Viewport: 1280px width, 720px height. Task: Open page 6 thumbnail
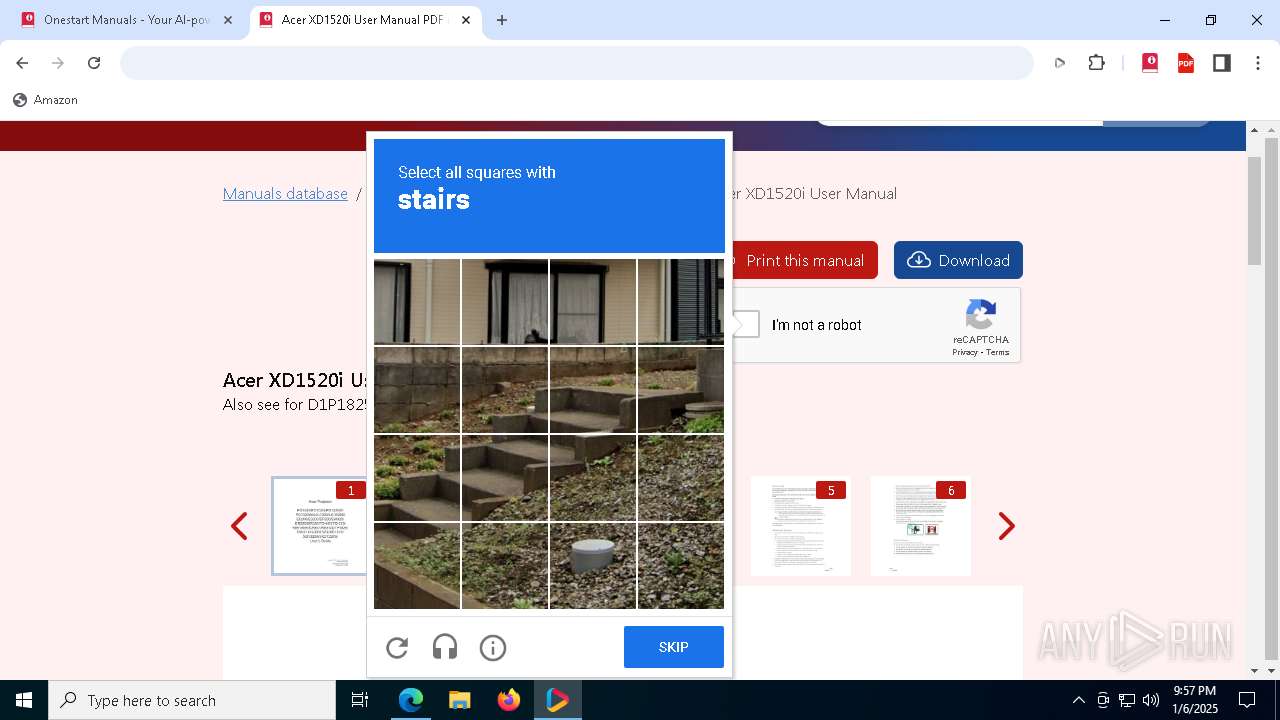[921, 526]
